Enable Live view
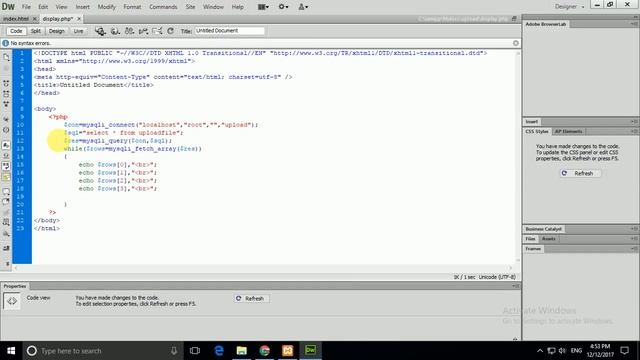This screenshot has width=640, height=360. [78, 31]
